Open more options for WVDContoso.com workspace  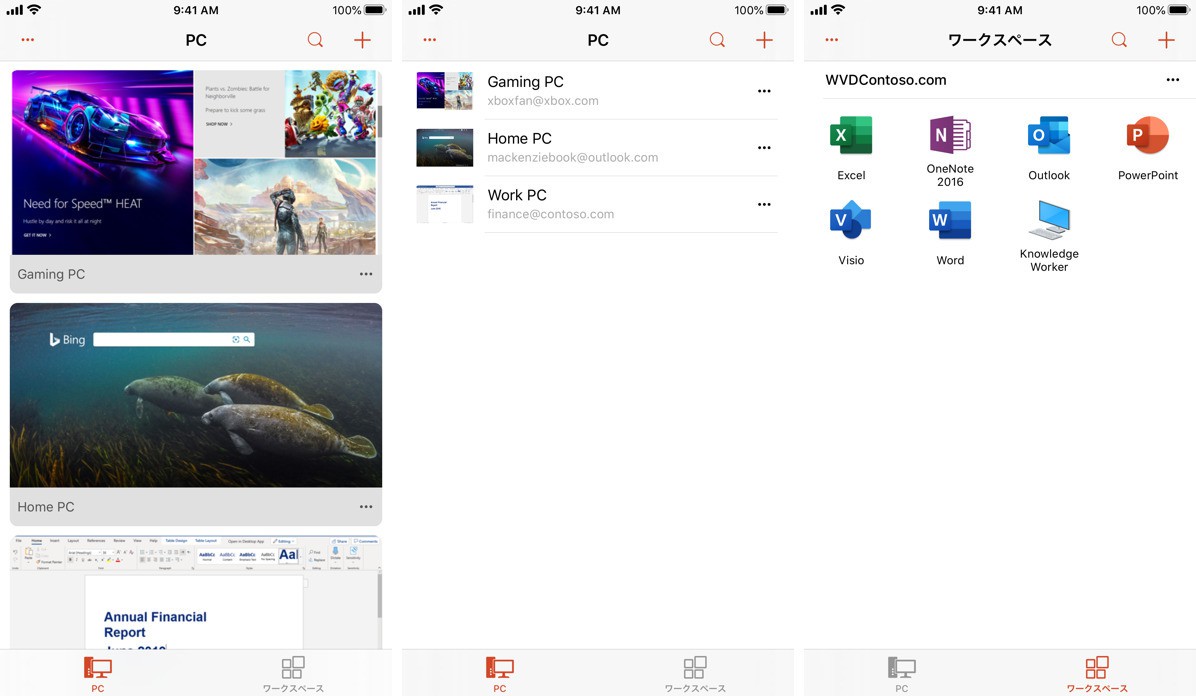(x=1172, y=80)
